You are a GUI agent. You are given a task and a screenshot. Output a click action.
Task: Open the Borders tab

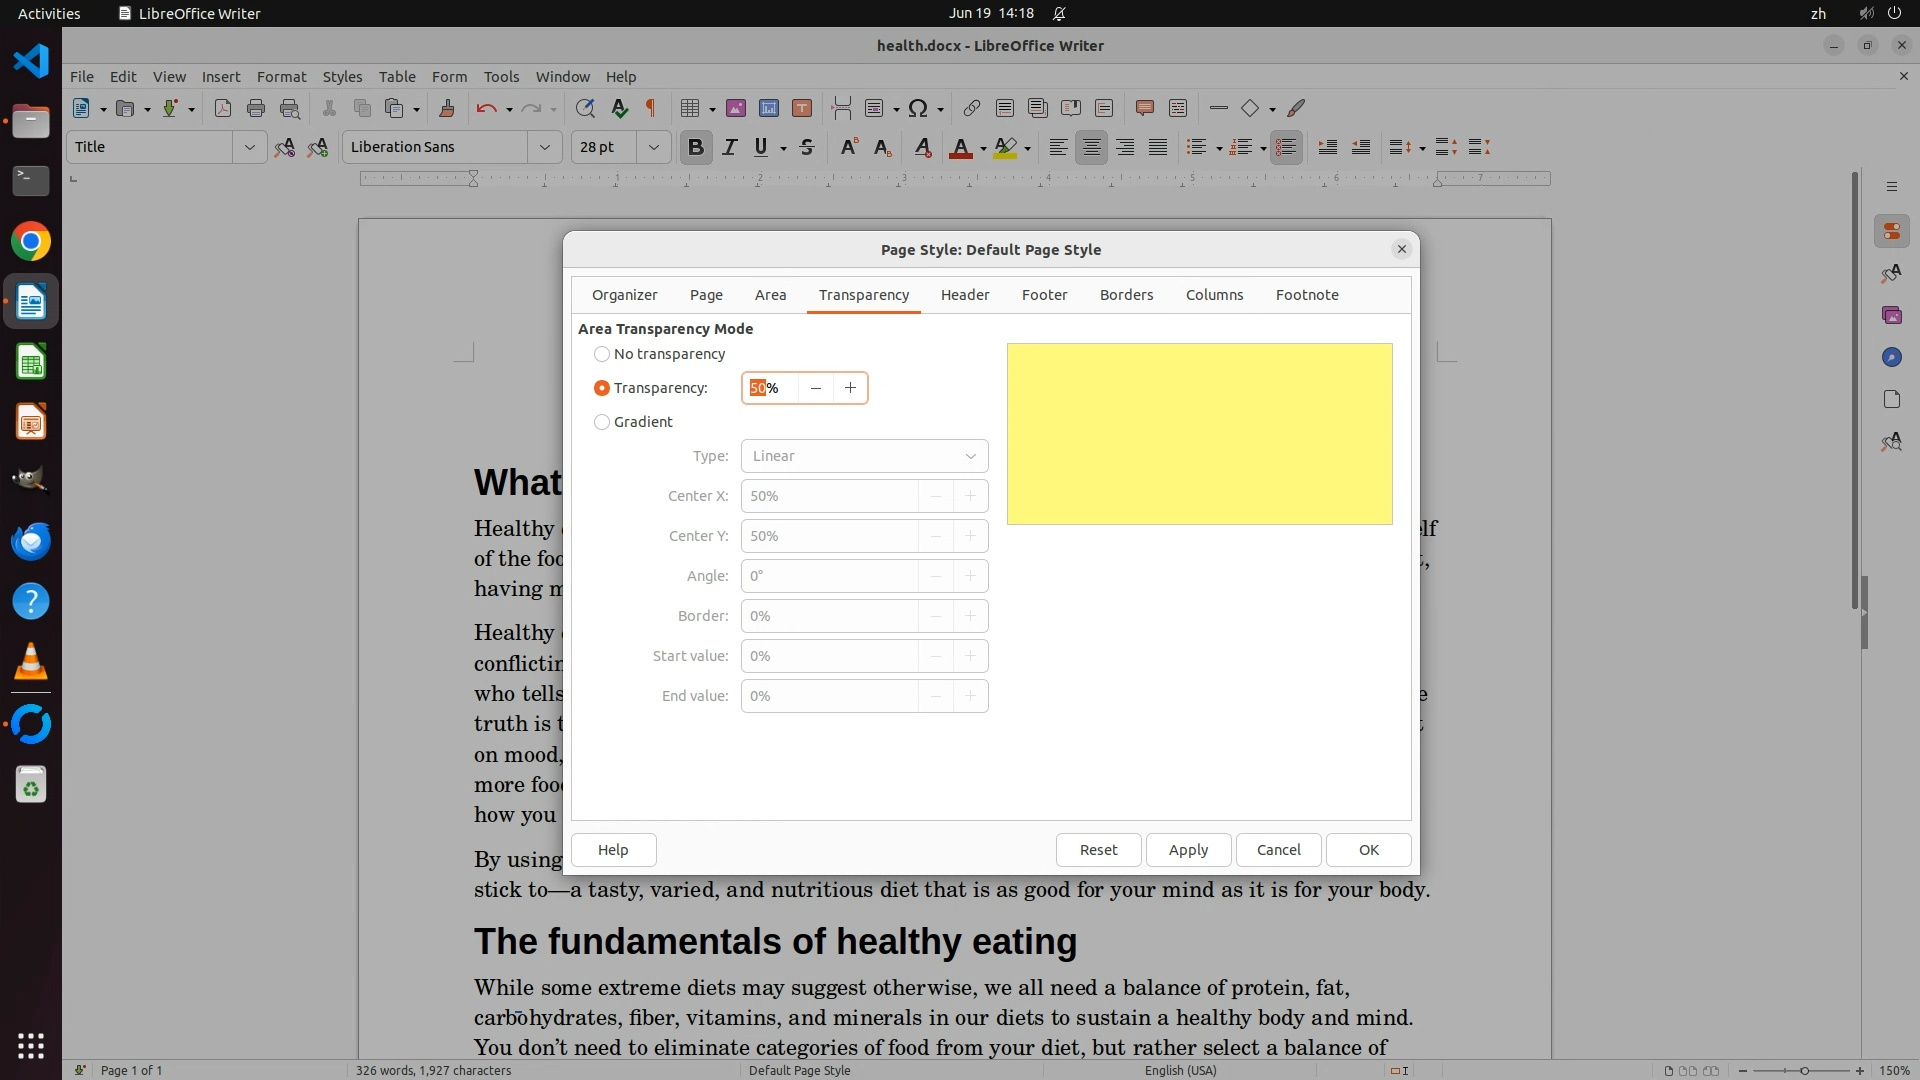[1126, 295]
